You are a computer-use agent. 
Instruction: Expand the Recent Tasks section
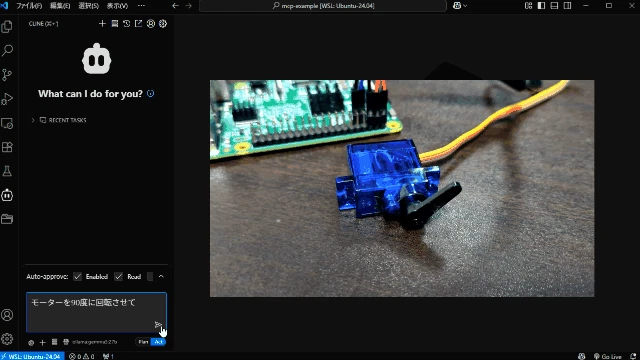tap(59, 120)
